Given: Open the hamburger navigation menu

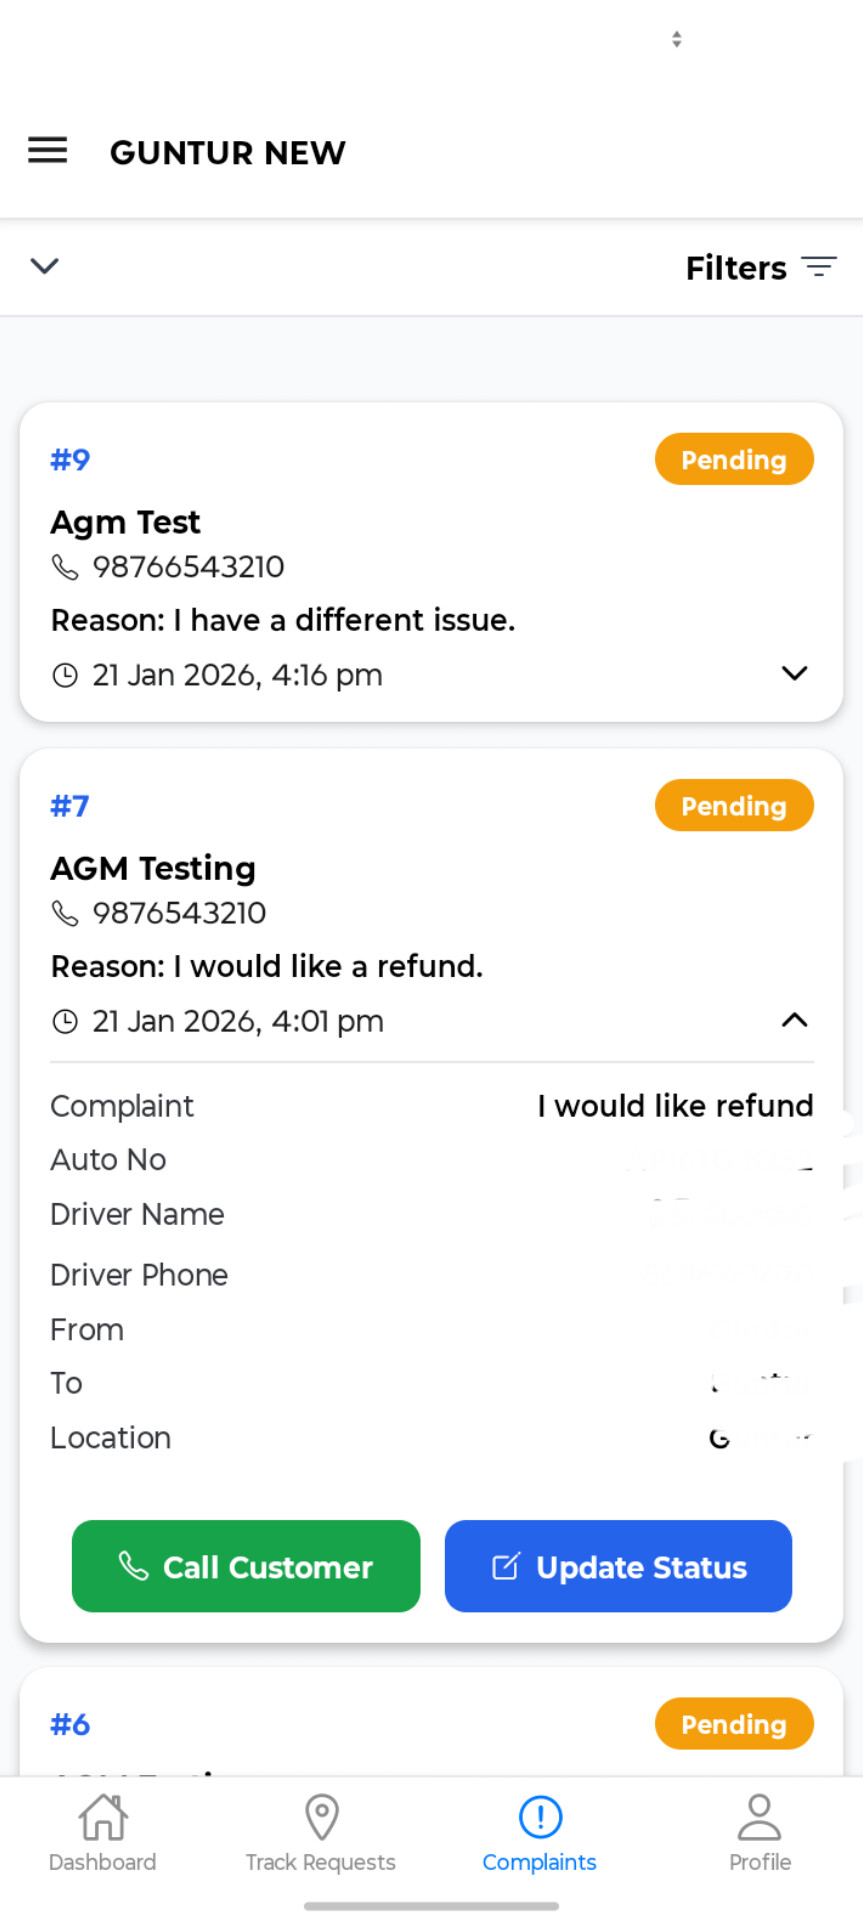Looking at the screenshot, I should [x=47, y=151].
